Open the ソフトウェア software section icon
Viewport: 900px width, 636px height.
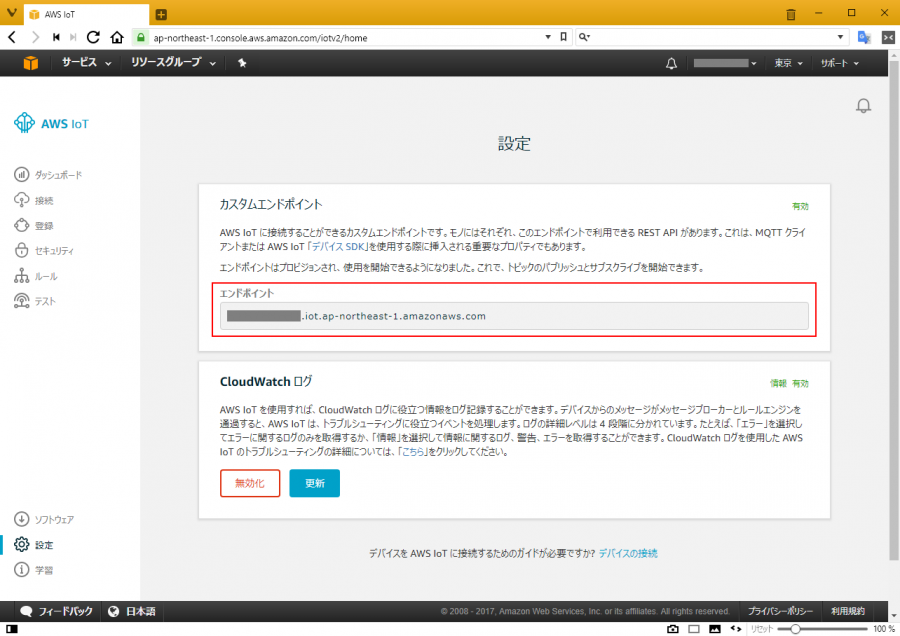[21, 519]
